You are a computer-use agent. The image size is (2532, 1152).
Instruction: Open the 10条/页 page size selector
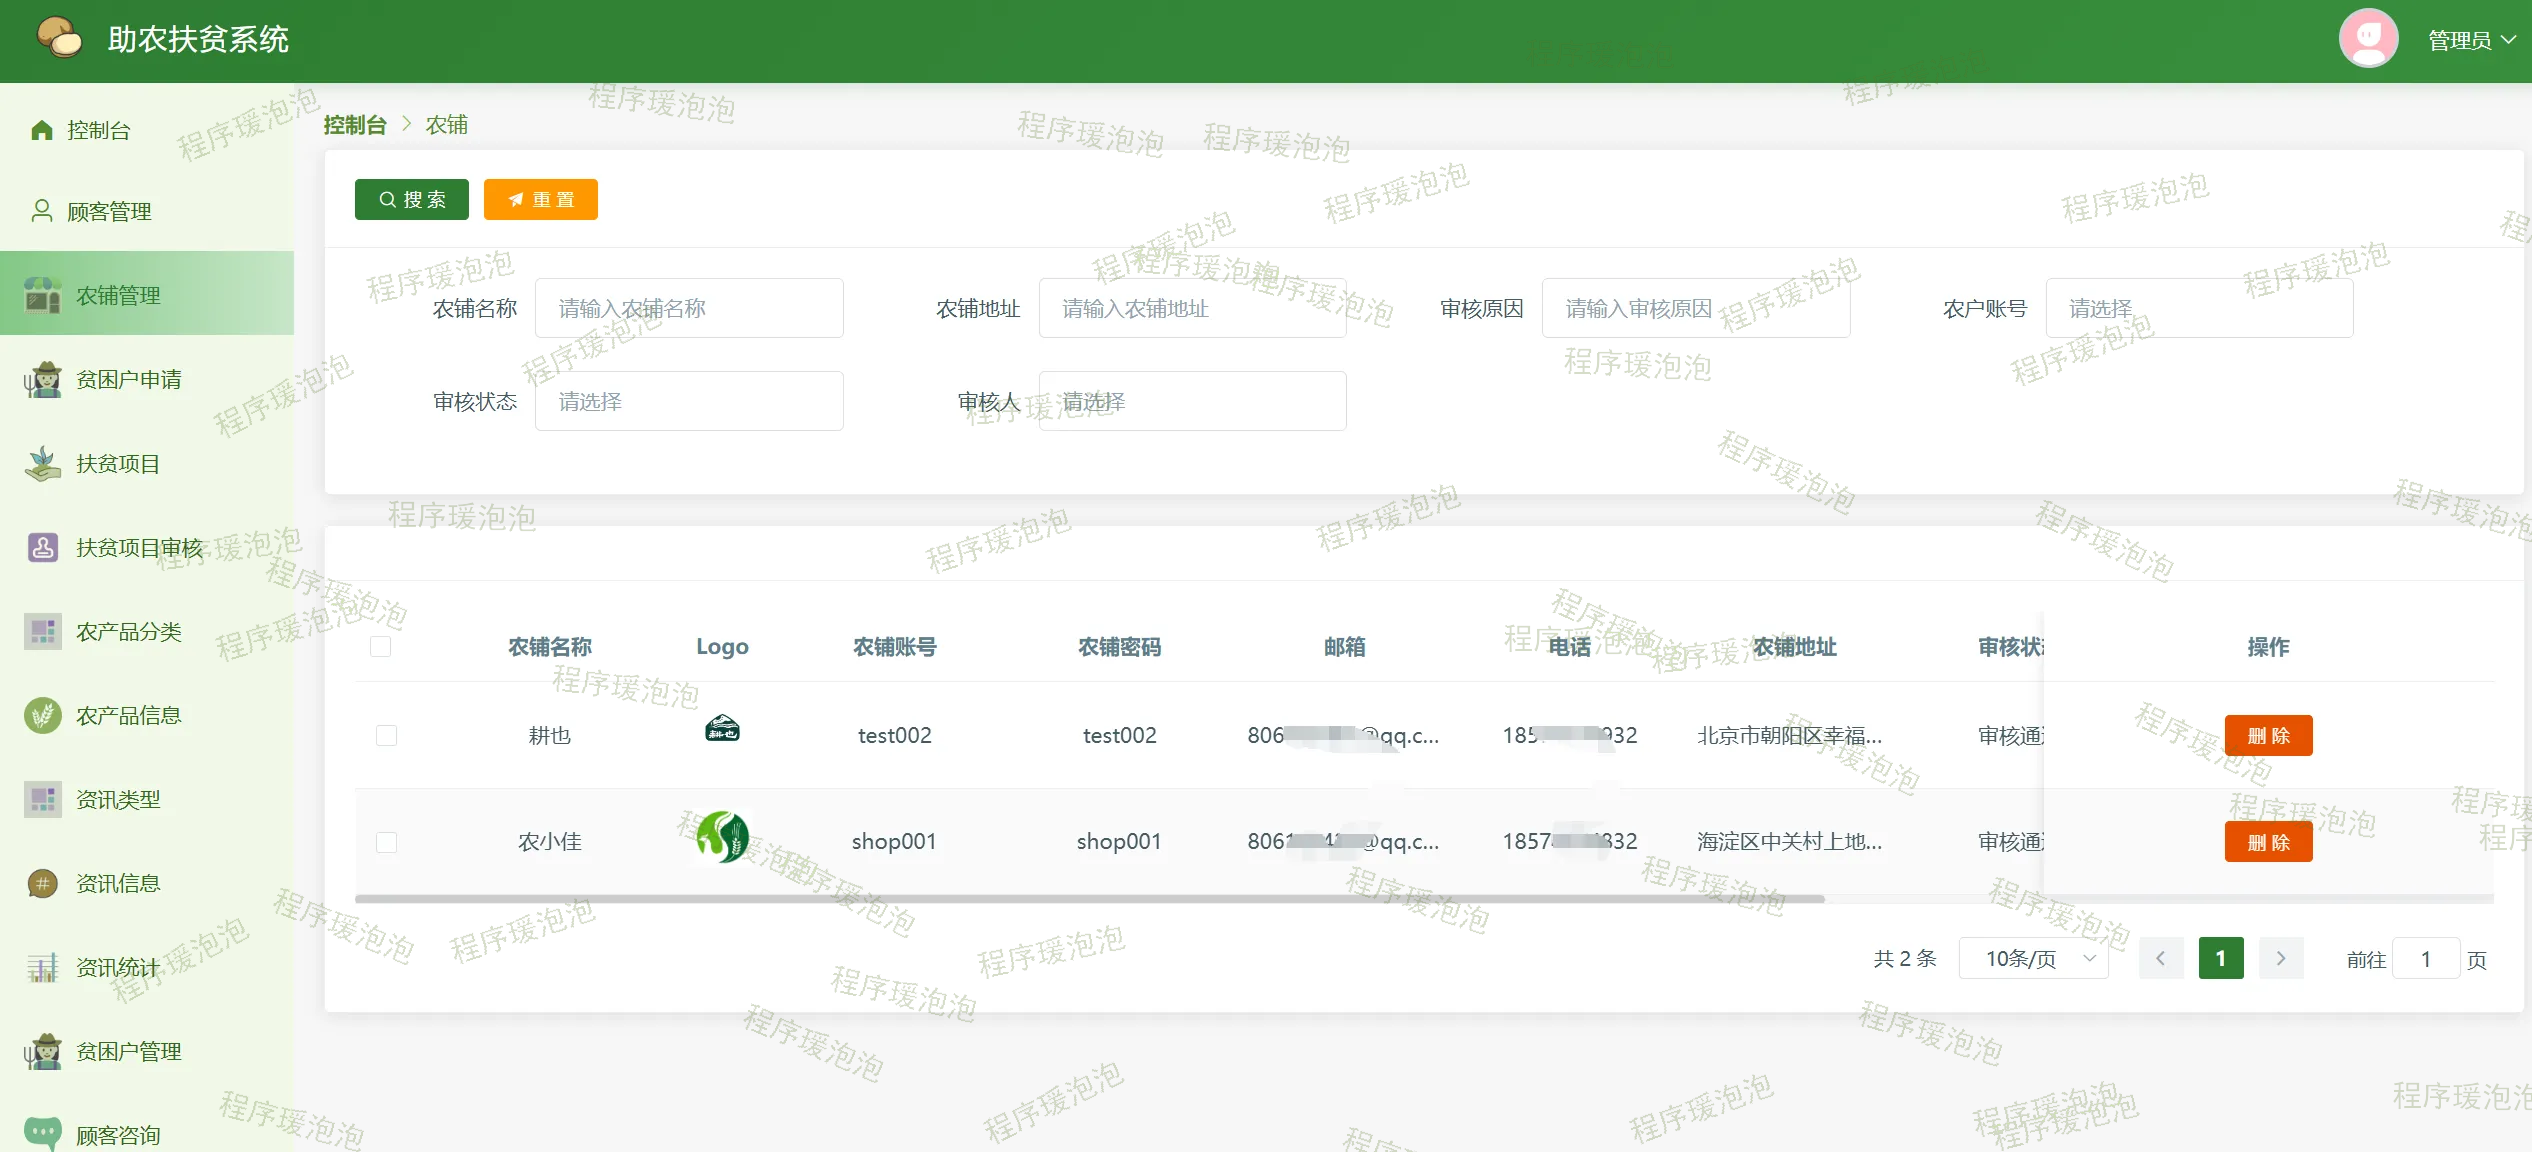[x=2032, y=959]
